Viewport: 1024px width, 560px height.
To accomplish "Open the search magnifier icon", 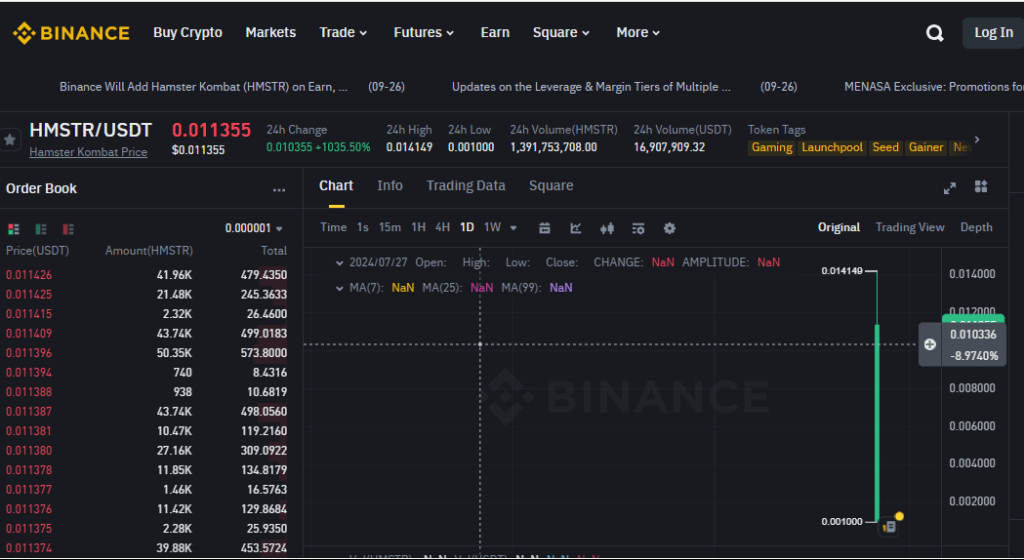I will coord(935,33).
